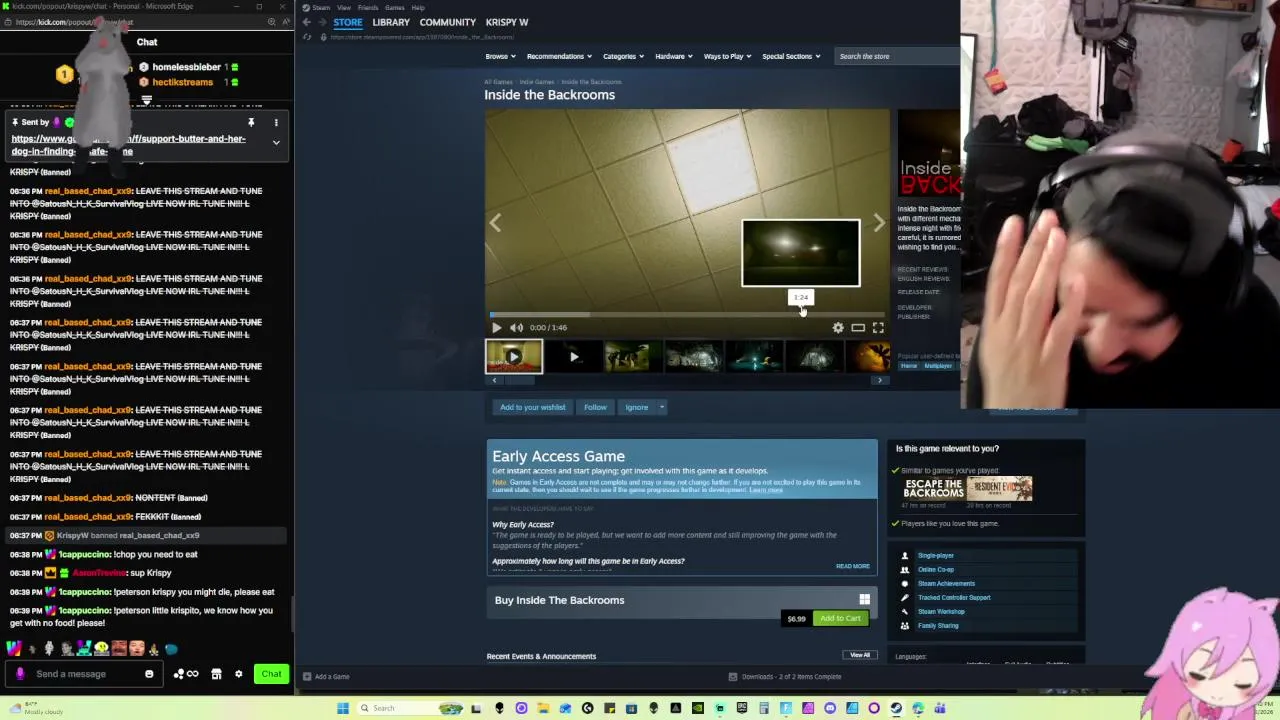
Task: Open the Kick channel points icon
Action: [x=185, y=674]
